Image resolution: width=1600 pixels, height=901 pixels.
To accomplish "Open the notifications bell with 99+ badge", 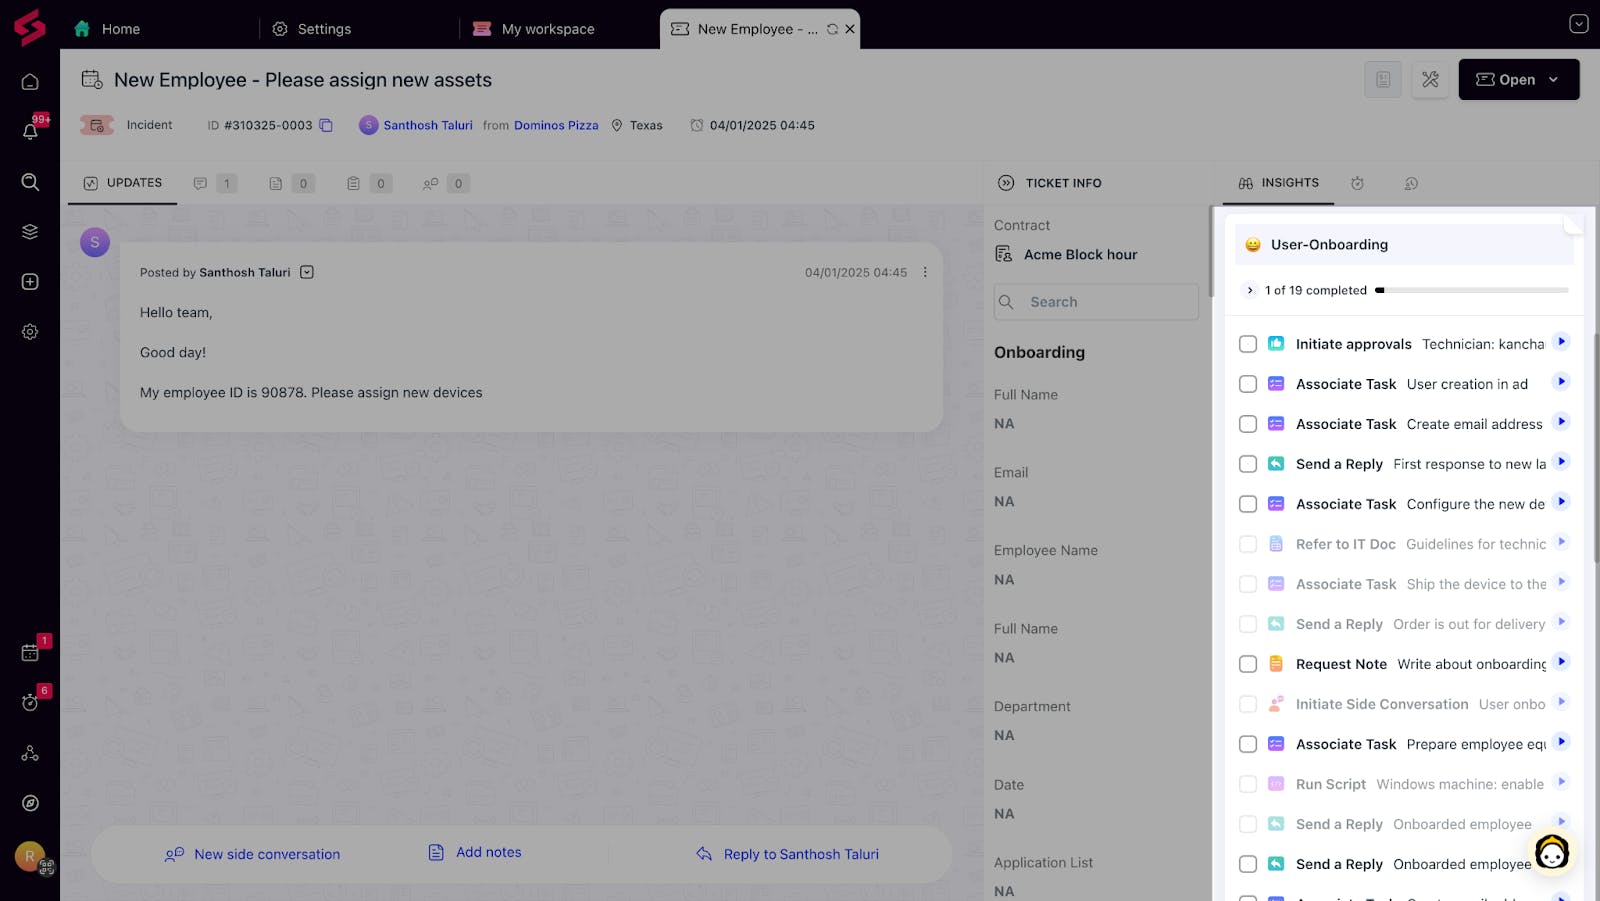I will click(x=30, y=131).
